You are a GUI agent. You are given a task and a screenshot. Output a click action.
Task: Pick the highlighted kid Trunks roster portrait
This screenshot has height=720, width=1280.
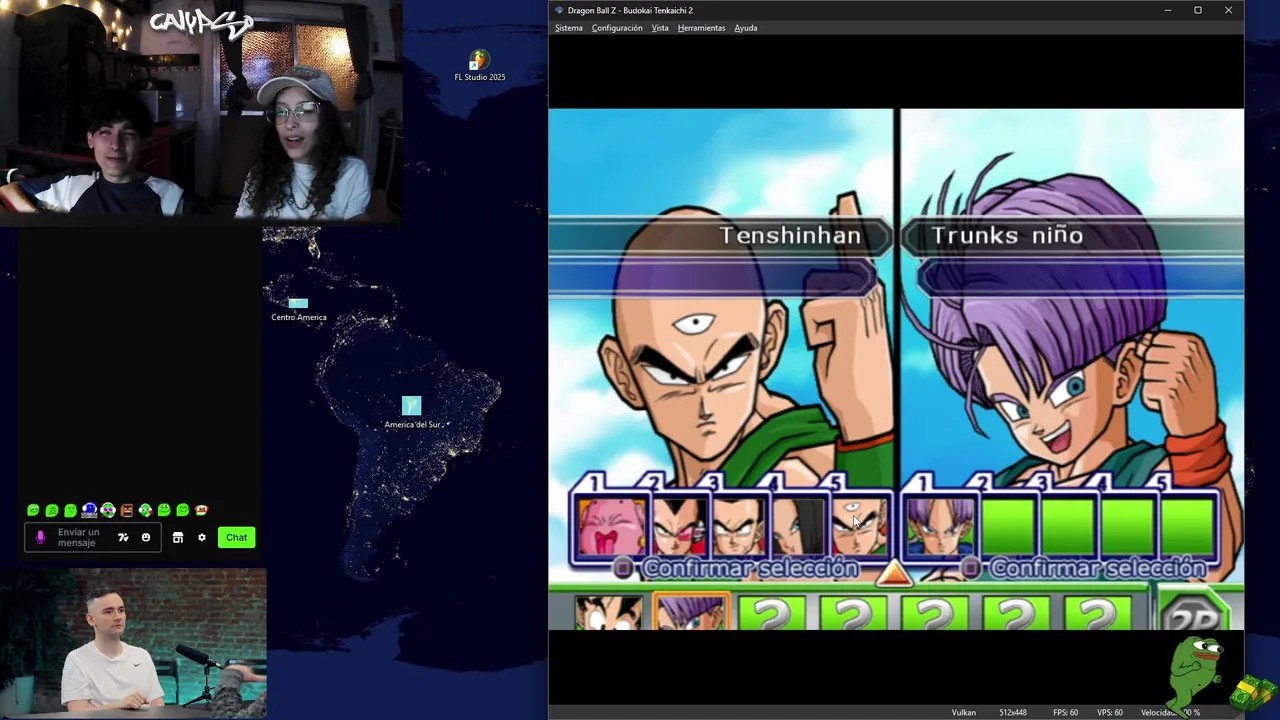[691, 611]
